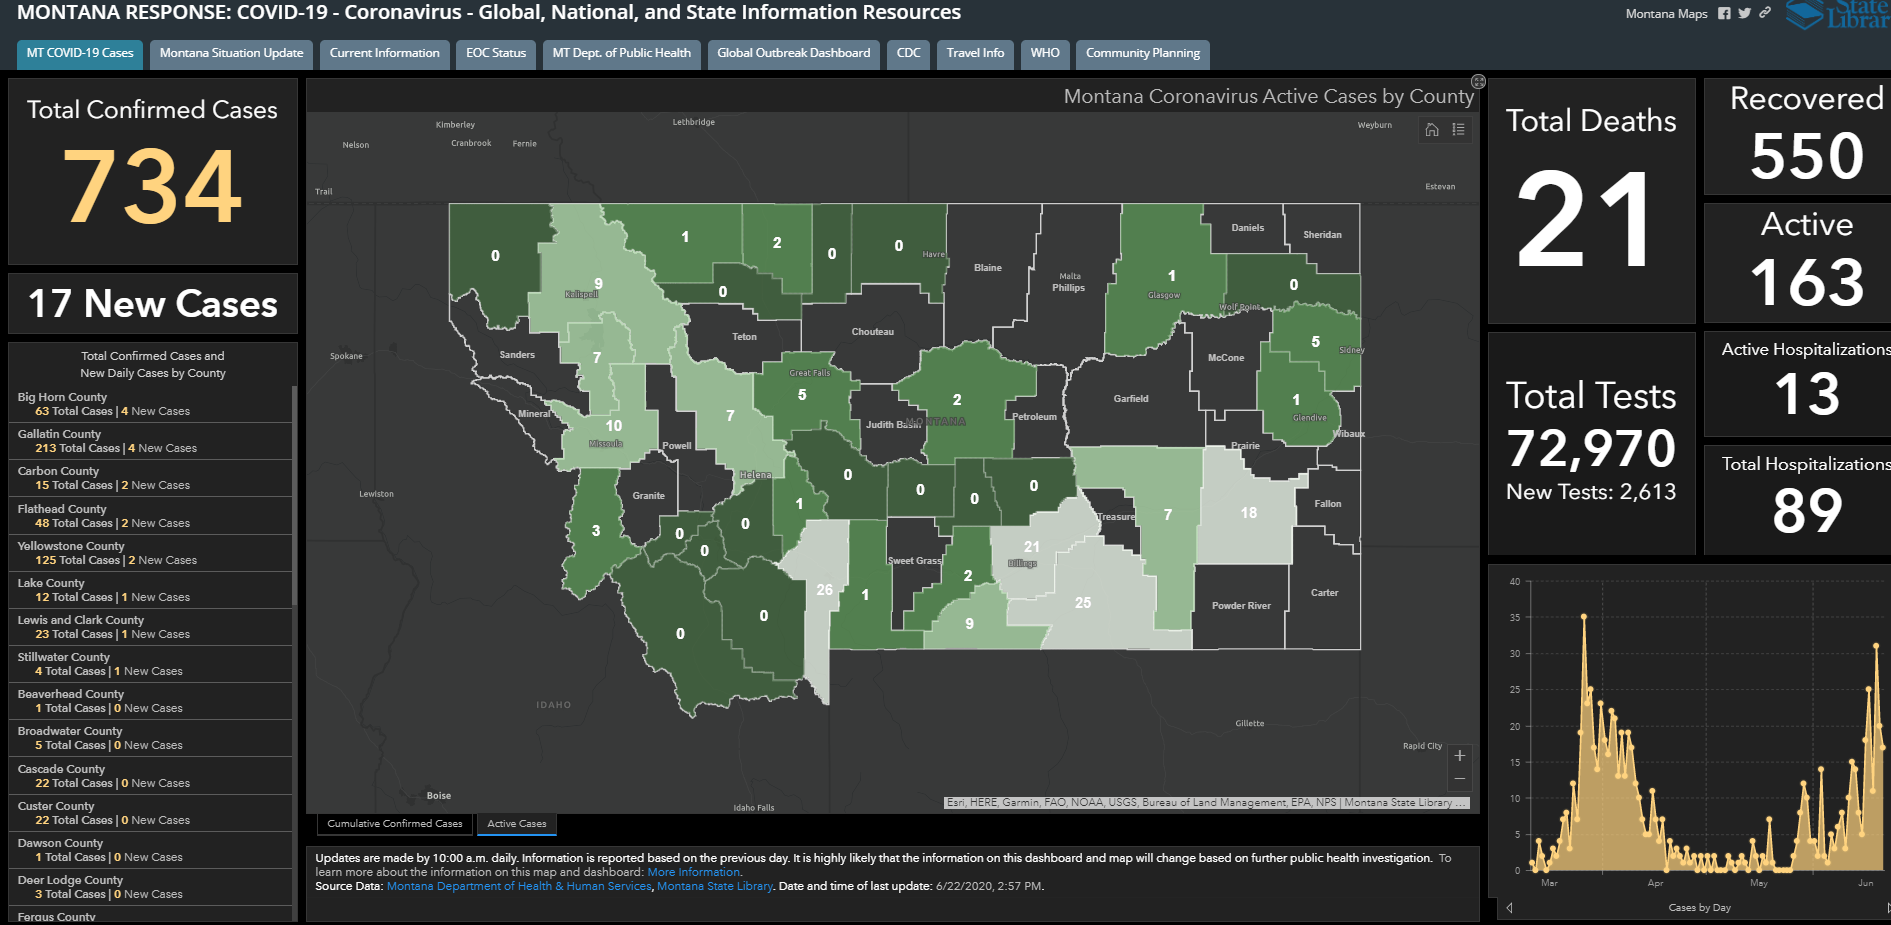
Task: Expand the map to full screen
Action: (1478, 82)
